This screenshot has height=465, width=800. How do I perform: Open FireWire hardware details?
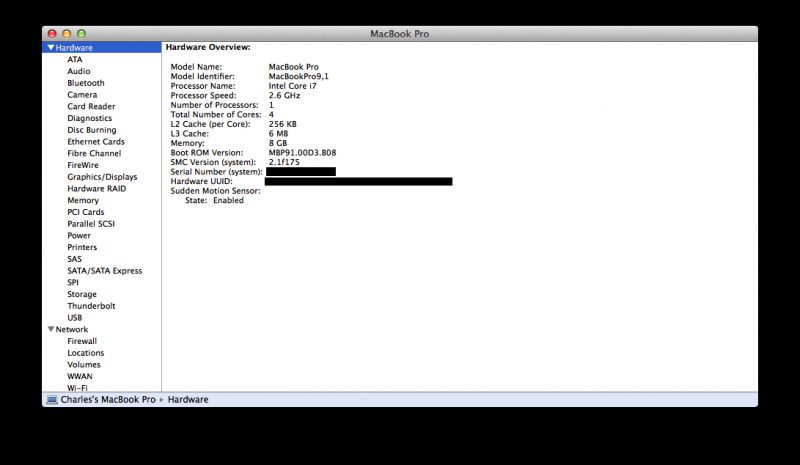(83, 165)
